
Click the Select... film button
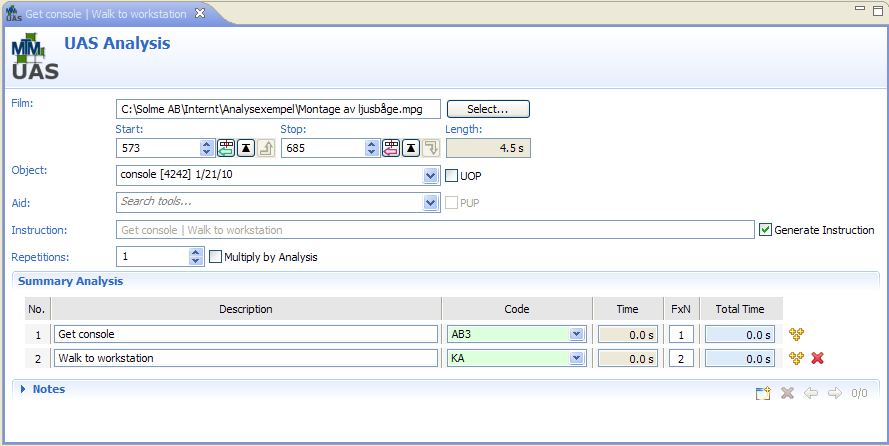(x=487, y=109)
